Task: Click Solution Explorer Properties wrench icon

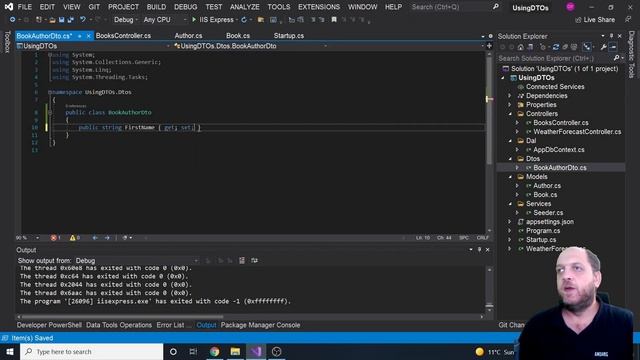Action: coord(603,47)
